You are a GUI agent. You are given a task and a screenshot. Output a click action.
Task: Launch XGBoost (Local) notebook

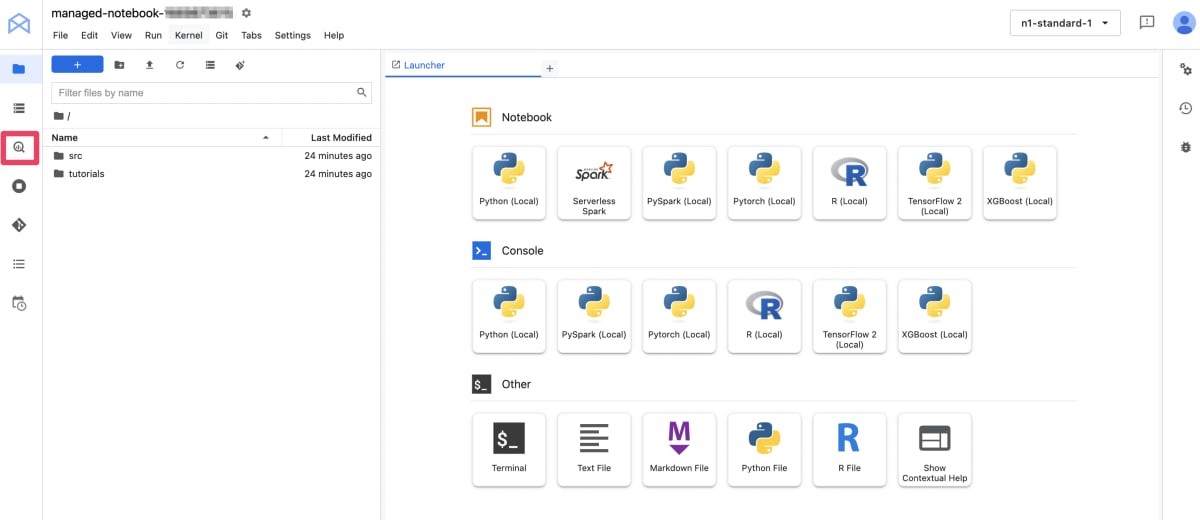pyautogui.click(x=1019, y=183)
